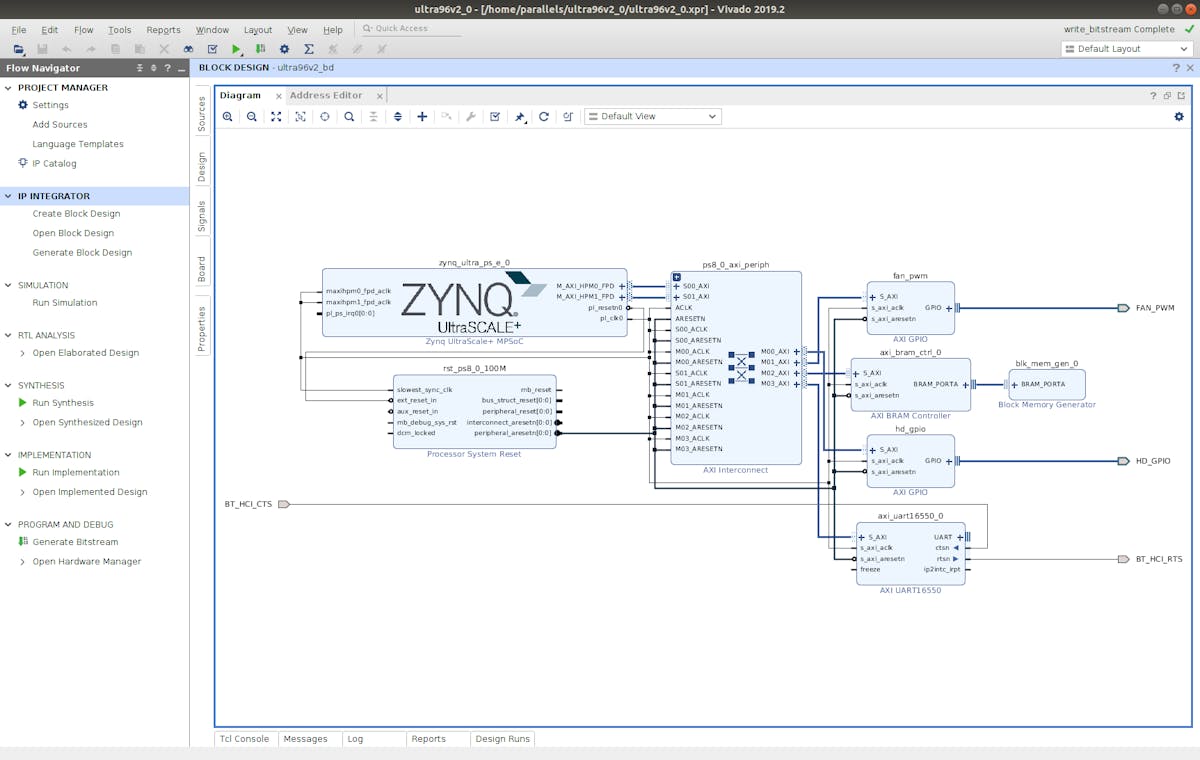Open the Reports menu
This screenshot has width=1200, height=760.
(x=163, y=30)
